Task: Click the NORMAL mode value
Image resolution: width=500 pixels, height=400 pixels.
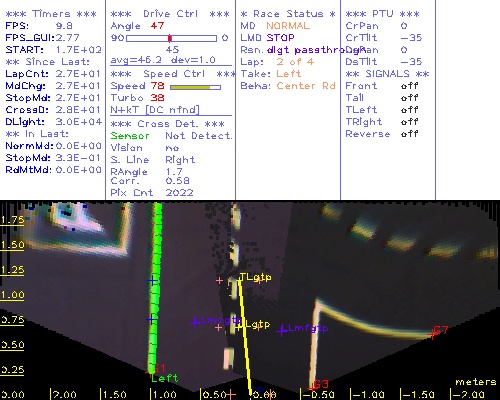Action: click(288, 26)
